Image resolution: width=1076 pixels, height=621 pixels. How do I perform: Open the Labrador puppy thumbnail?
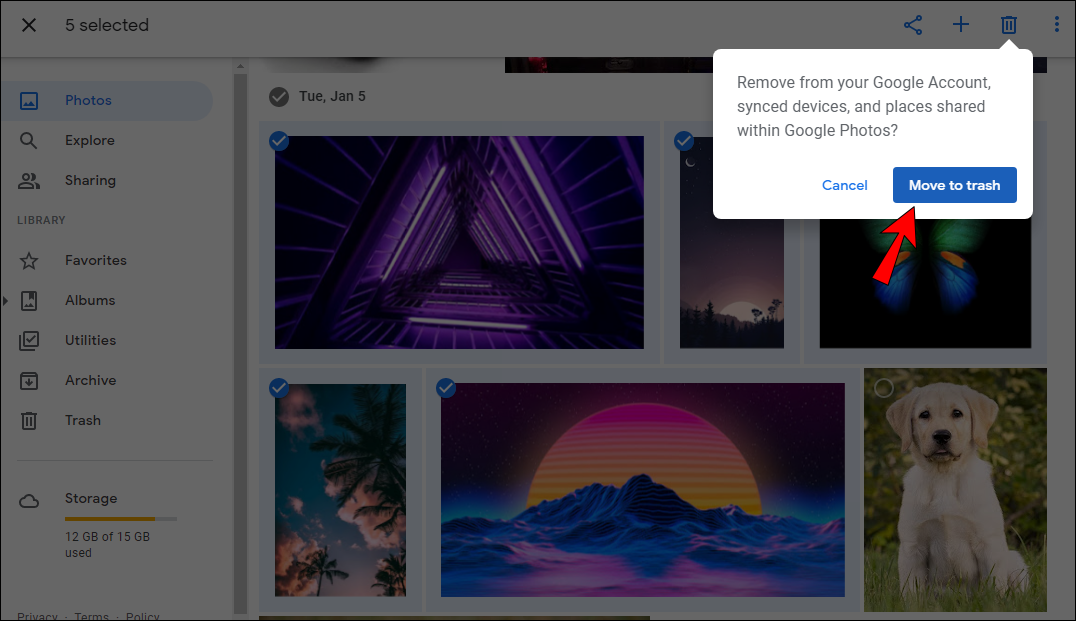pos(955,490)
